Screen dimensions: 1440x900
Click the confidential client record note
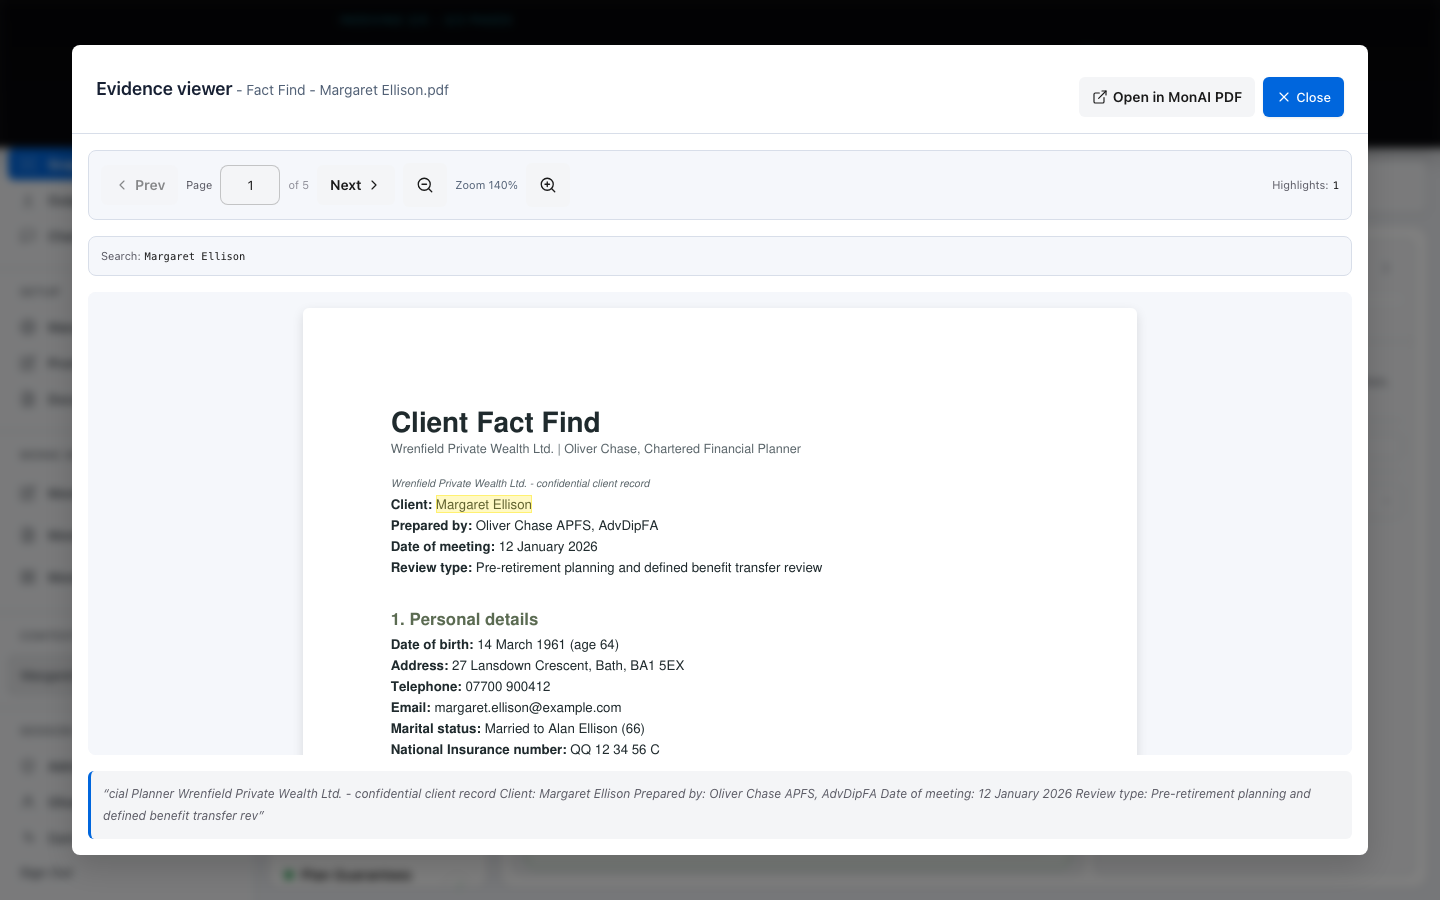(x=520, y=483)
